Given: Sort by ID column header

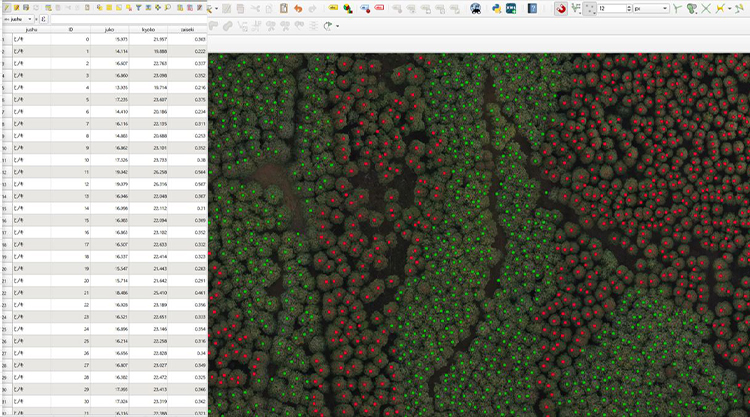Looking at the screenshot, I should tap(70, 30).
